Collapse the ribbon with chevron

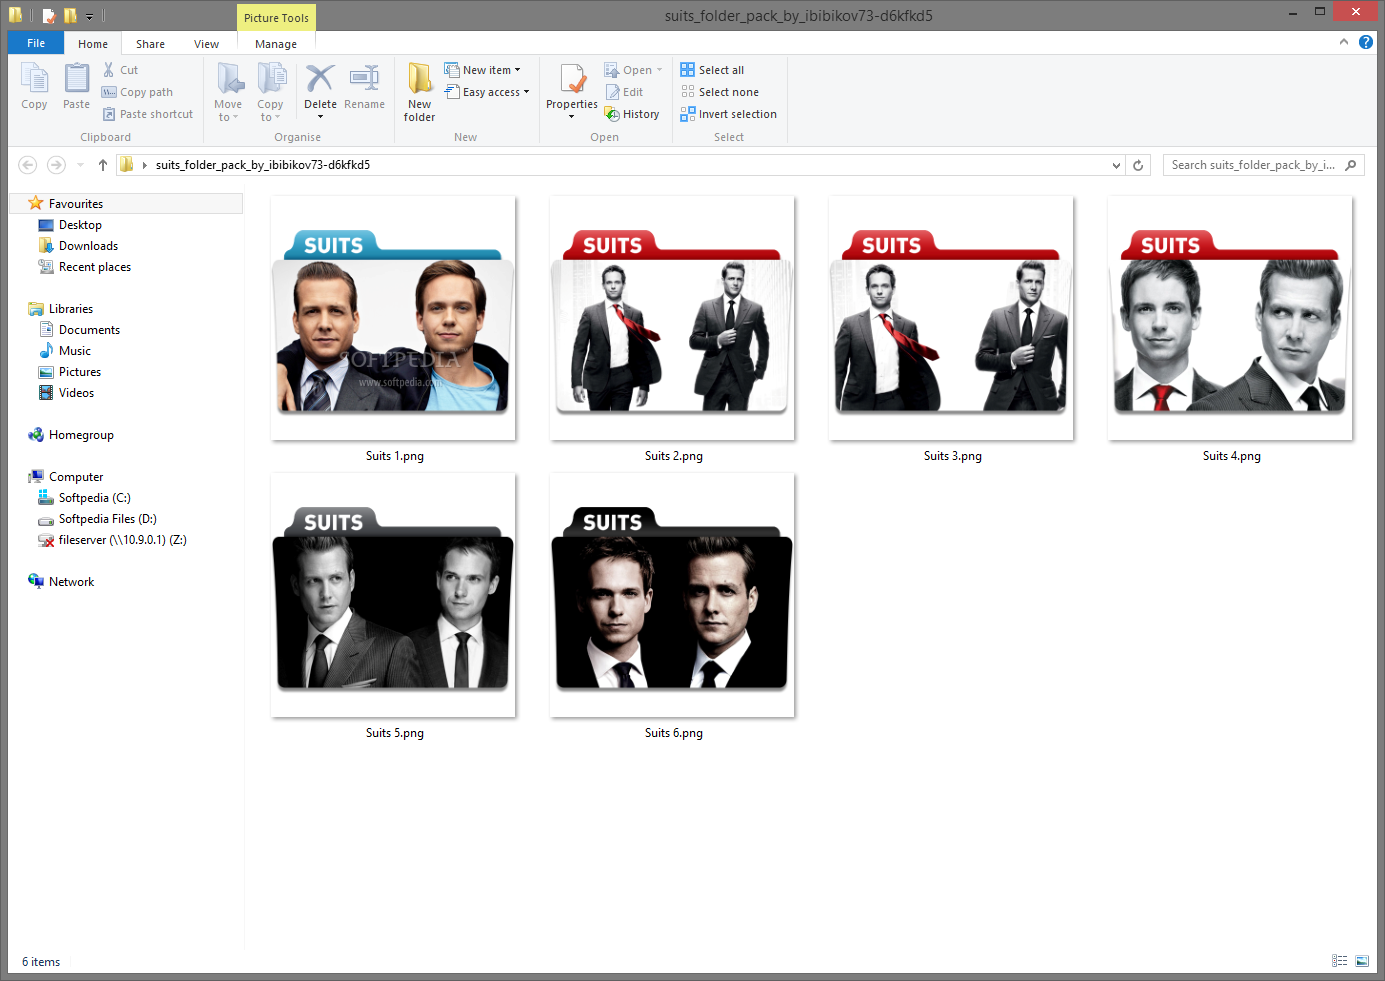point(1343,42)
